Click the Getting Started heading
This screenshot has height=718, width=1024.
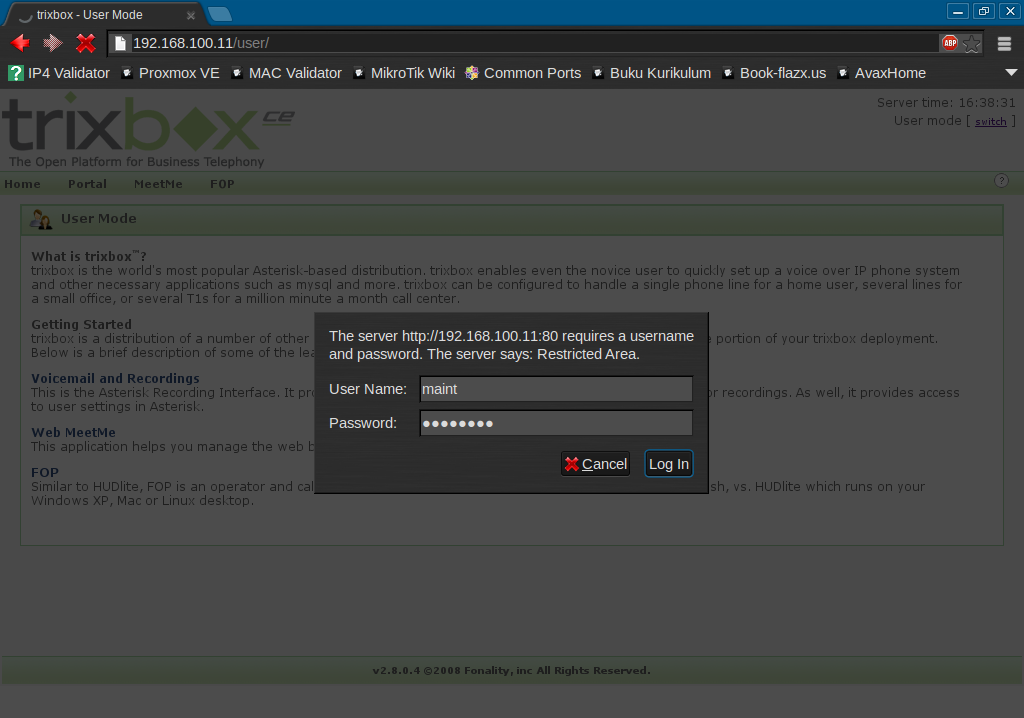82,325
